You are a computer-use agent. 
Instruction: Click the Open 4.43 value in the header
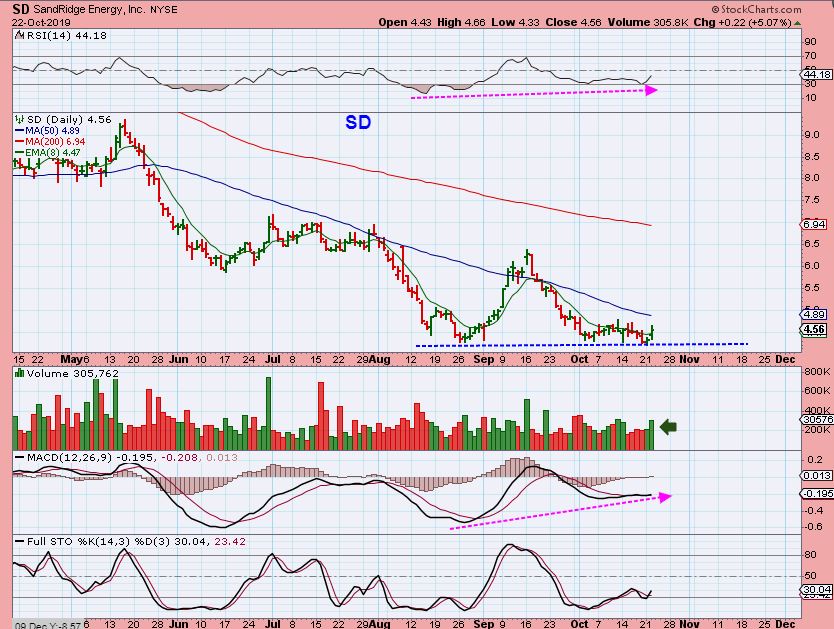point(405,22)
